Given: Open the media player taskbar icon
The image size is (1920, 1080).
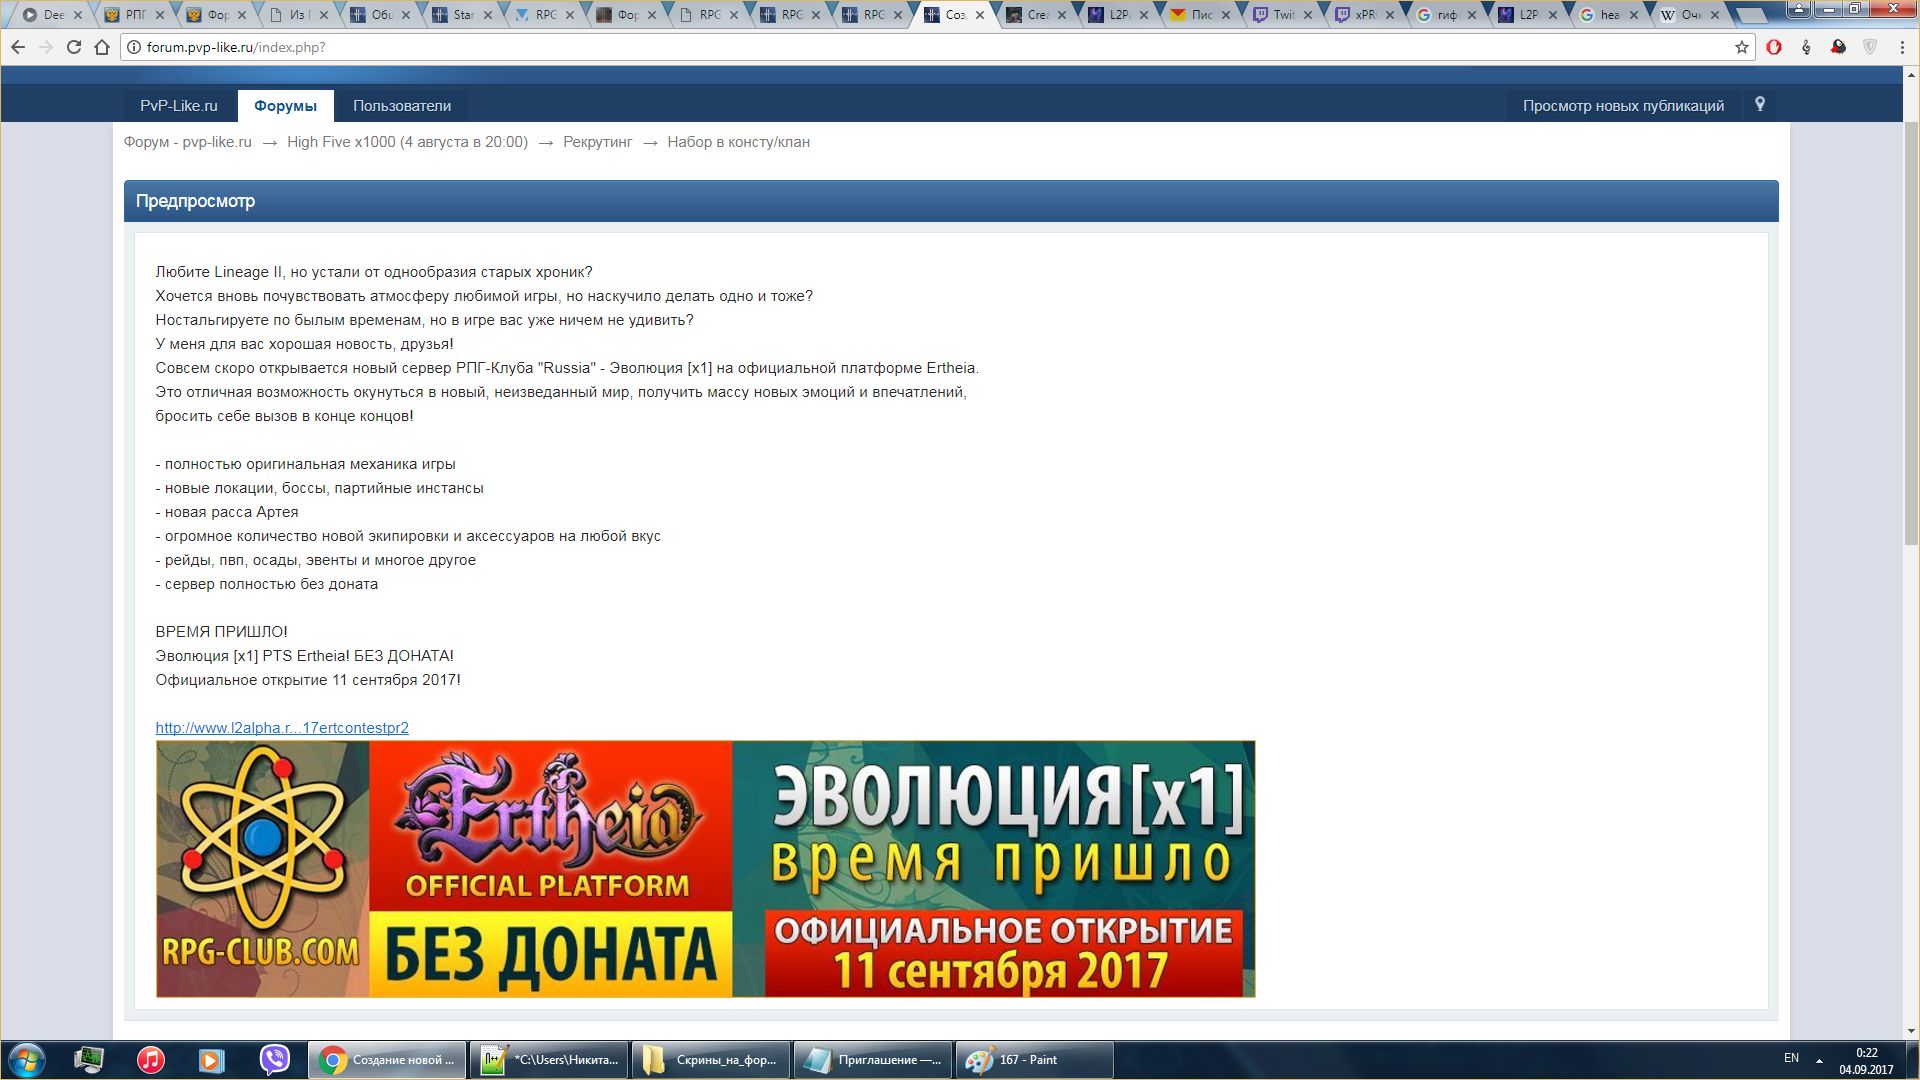Looking at the screenshot, I should tap(211, 1060).
